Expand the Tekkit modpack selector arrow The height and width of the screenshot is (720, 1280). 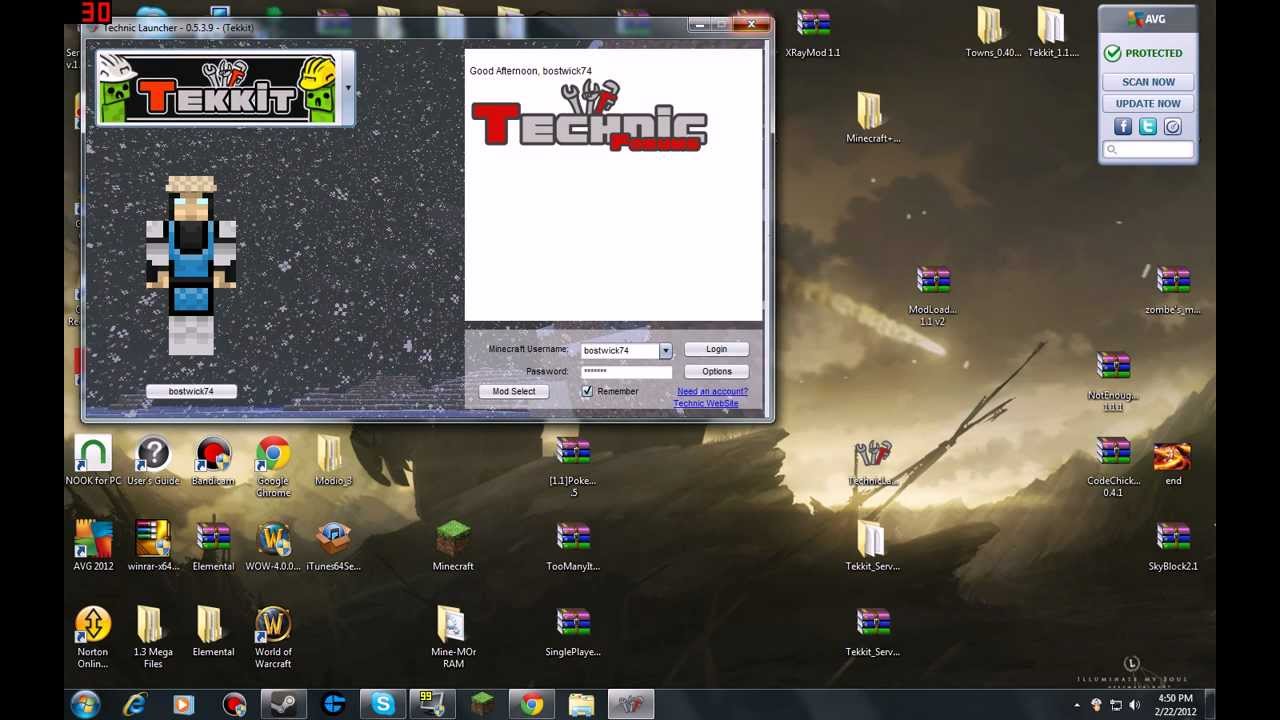(x=348, y=88)
